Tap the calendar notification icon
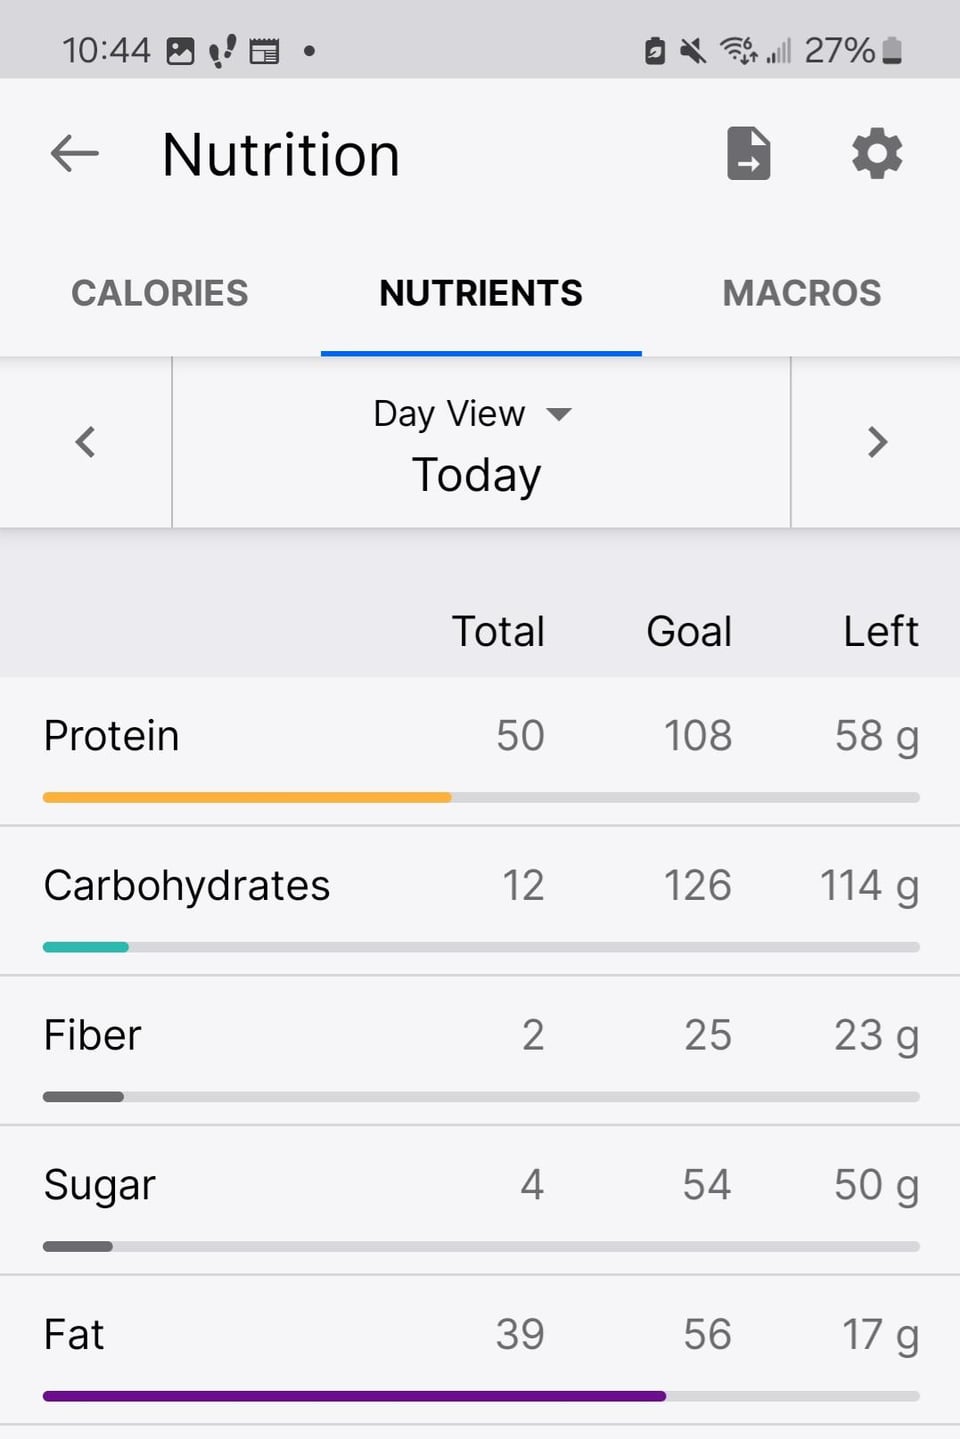The width and height of the screenshot is (960, 1439). point(264,51)
